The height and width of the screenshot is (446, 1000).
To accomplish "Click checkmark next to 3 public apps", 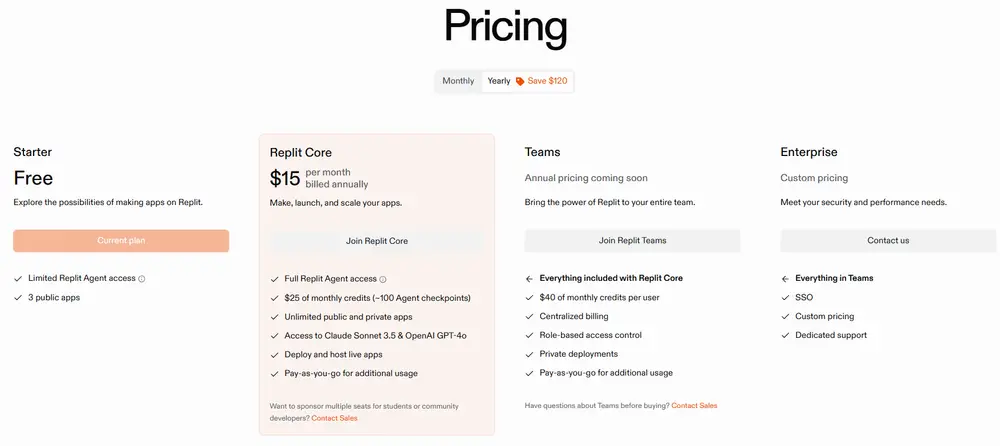I will pos(18,298).
